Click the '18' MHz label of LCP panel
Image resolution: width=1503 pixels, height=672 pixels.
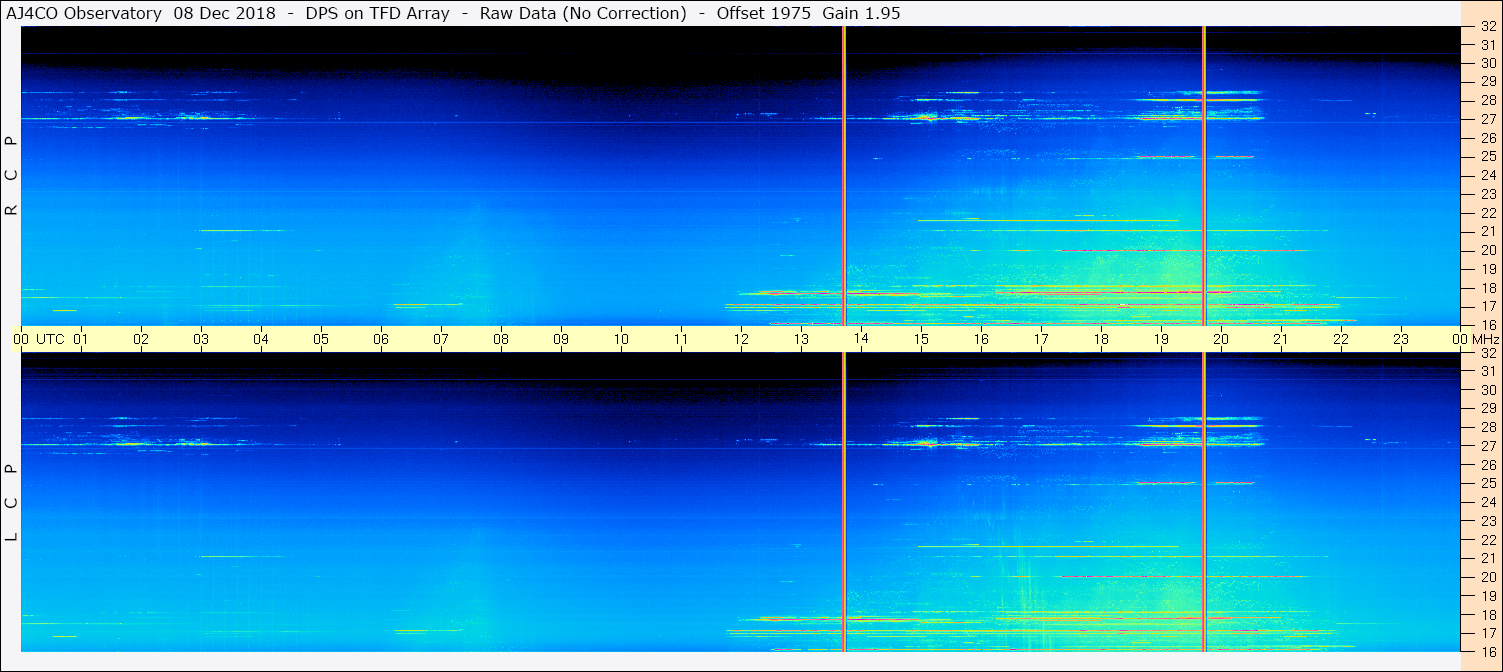click(1489, 615)
